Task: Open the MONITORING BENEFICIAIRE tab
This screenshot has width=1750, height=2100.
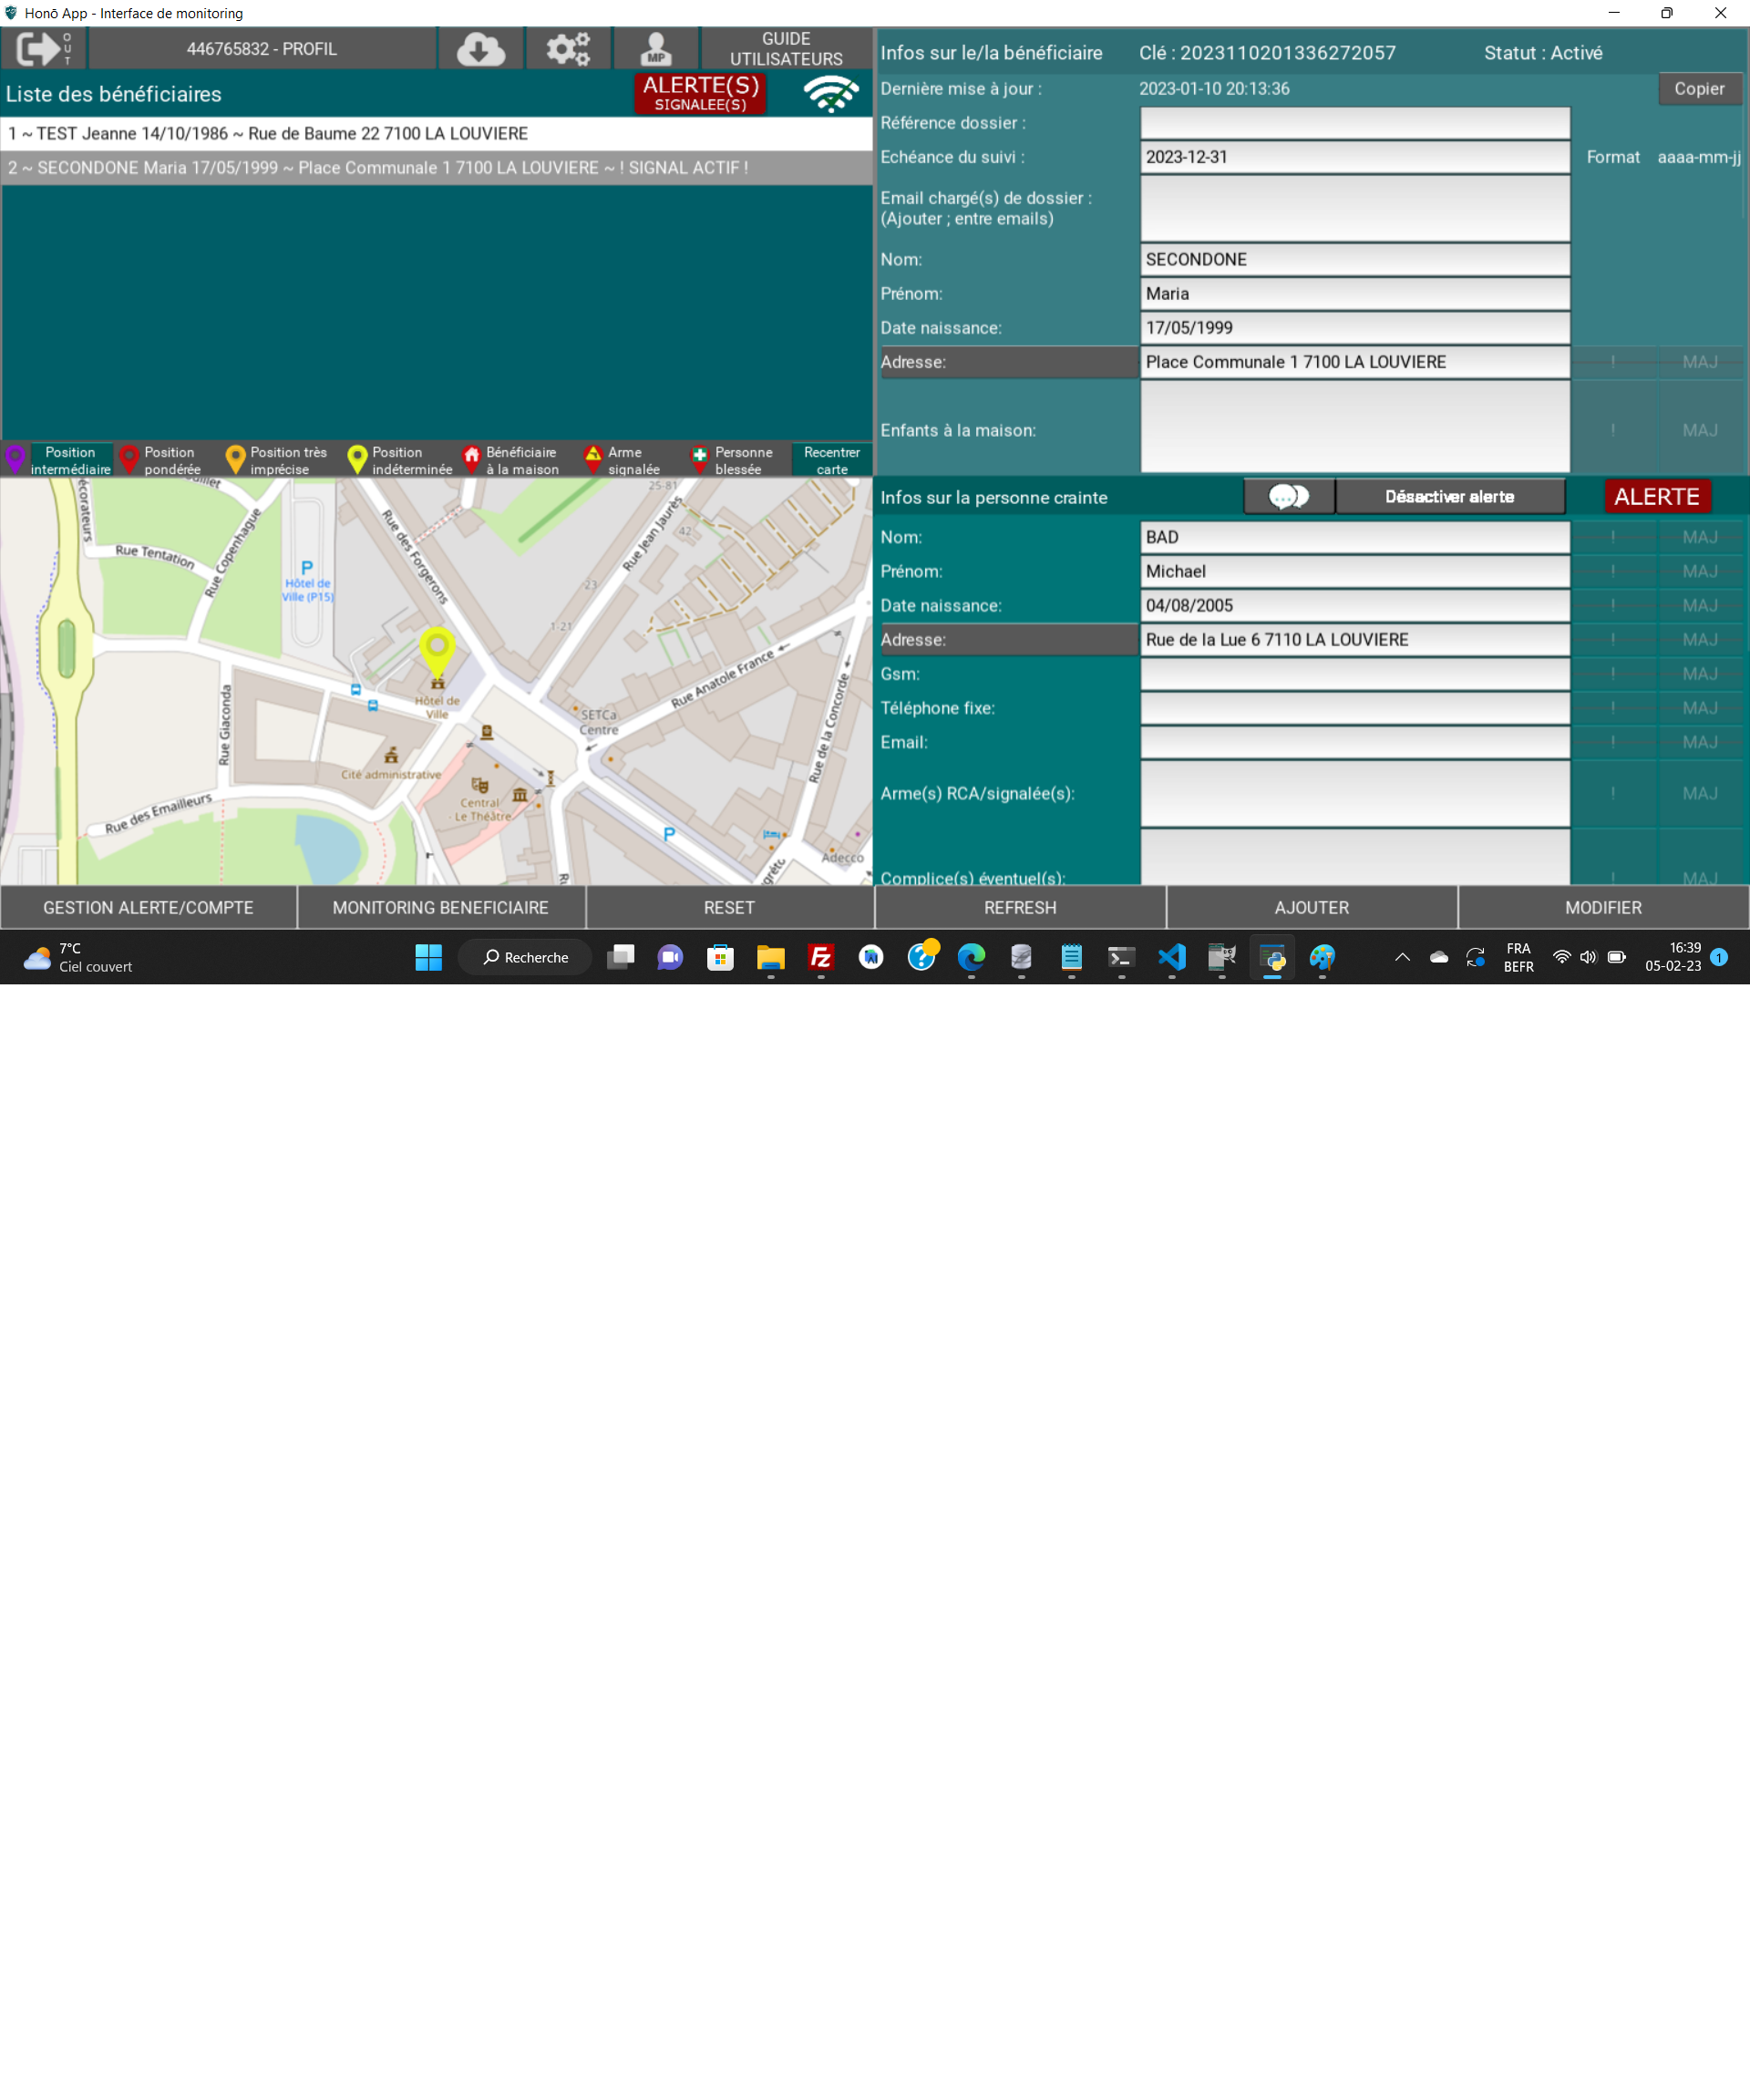Action: coord(440,907)
